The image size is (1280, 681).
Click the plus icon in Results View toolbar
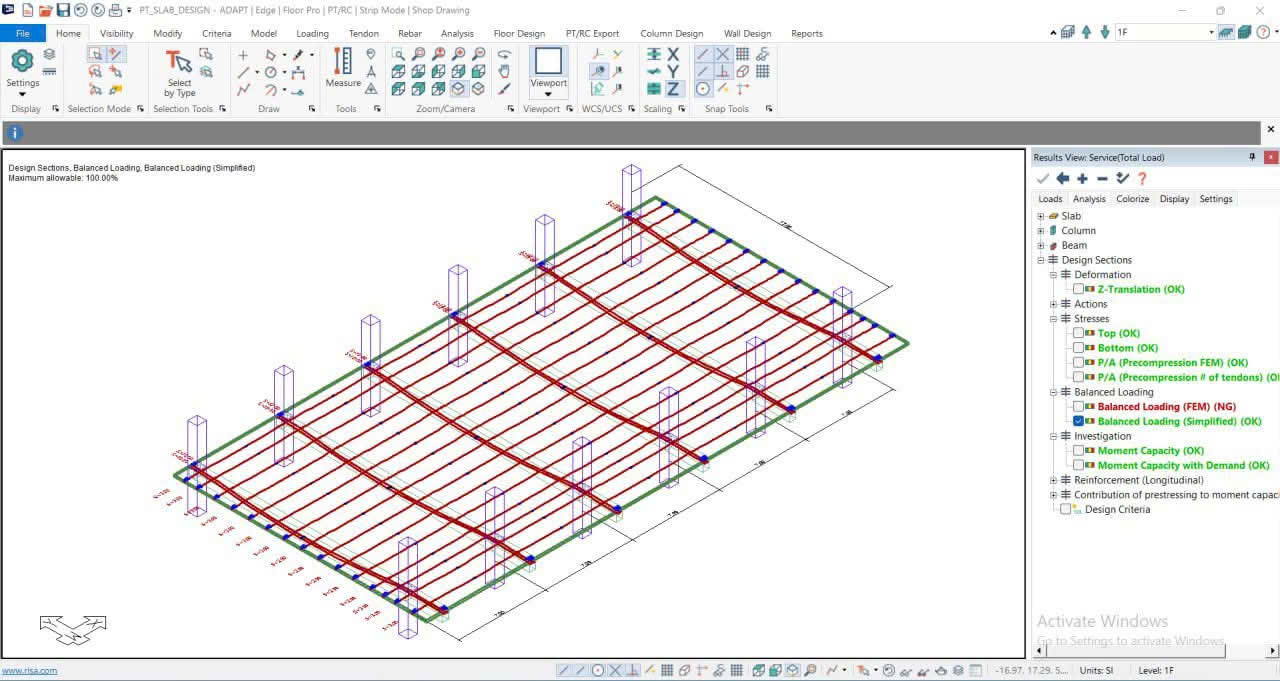[1082, 178]
